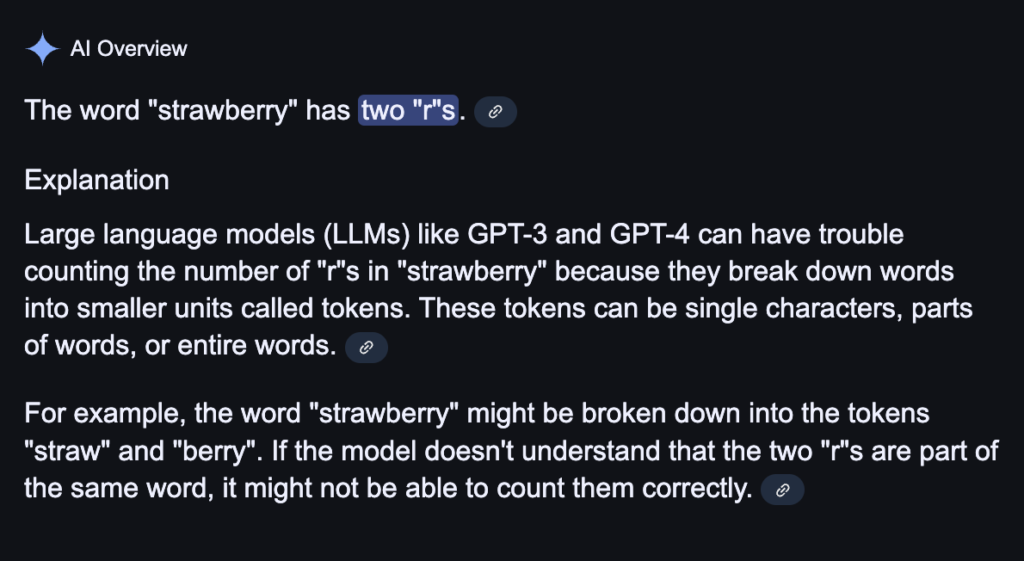Image resolution: width=1024 pixels, height=561 pixels.
Task: Click the text 'of words, or entire words.'
Action: [180, 345]
